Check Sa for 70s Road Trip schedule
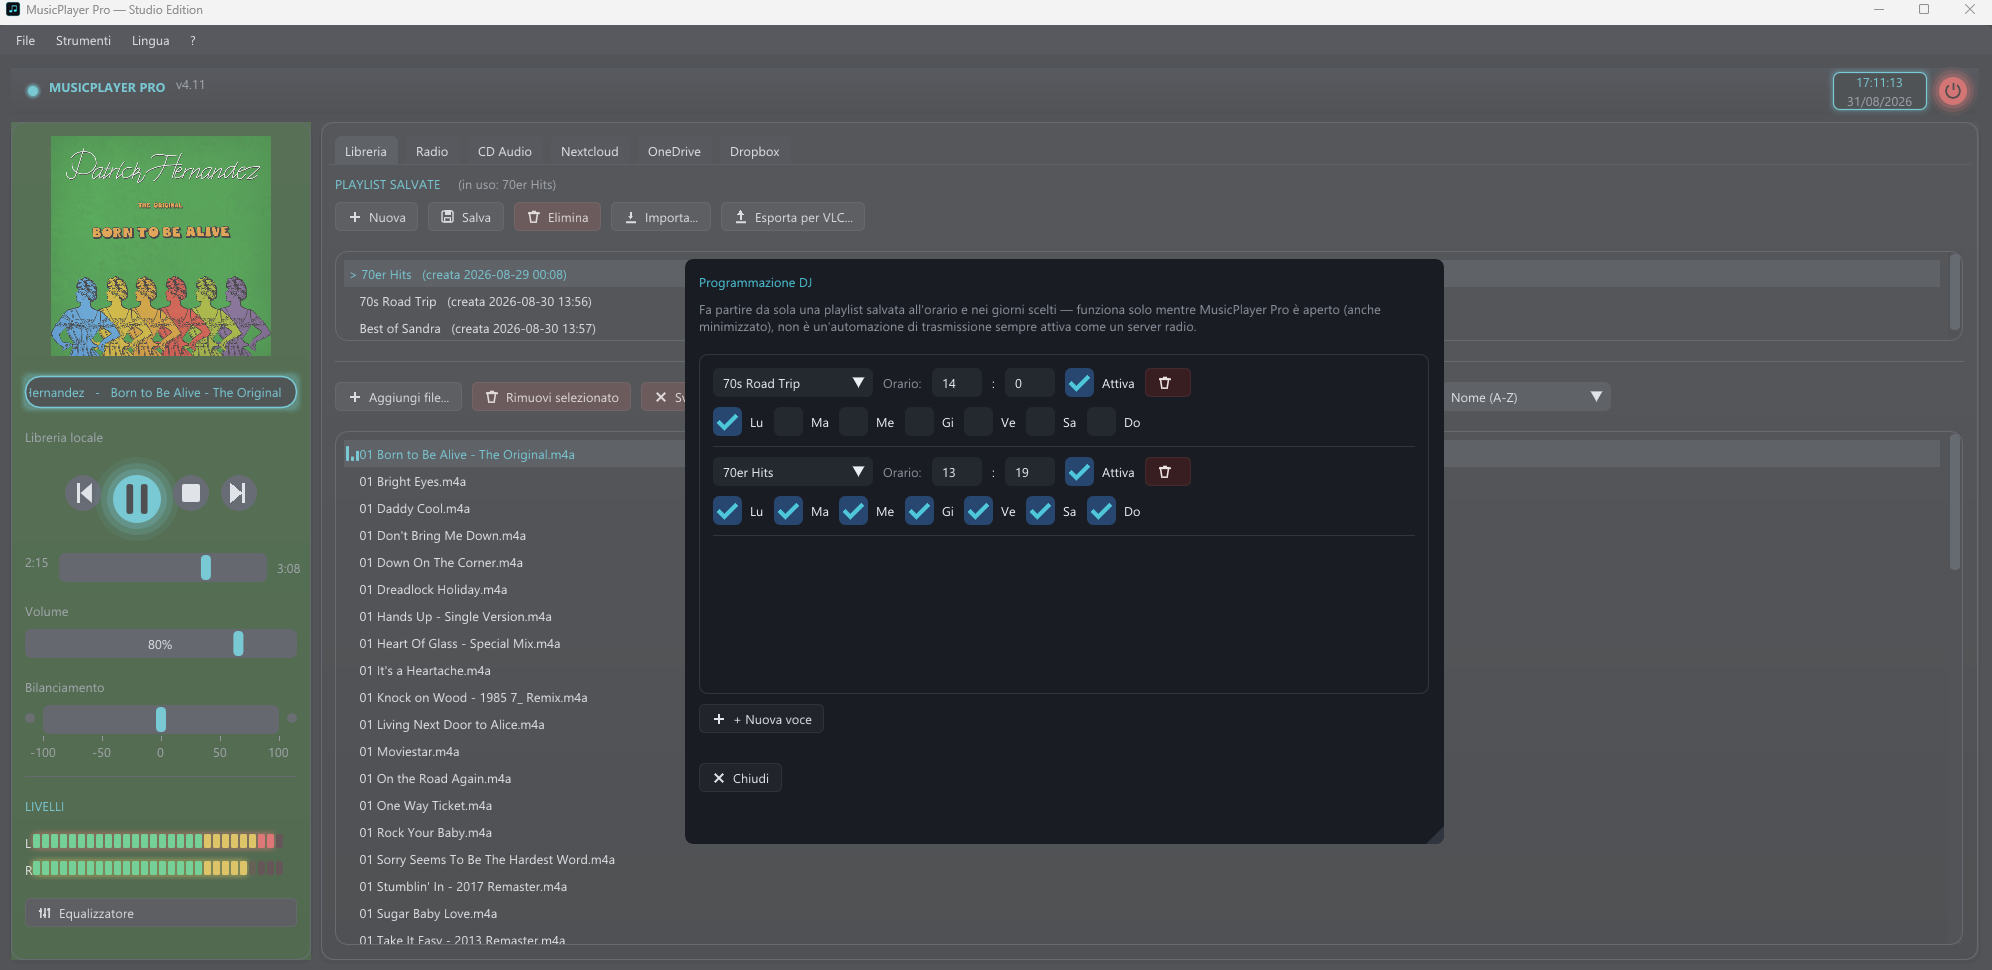Viewport: 1992px width, 970px height. (1041, 422)
